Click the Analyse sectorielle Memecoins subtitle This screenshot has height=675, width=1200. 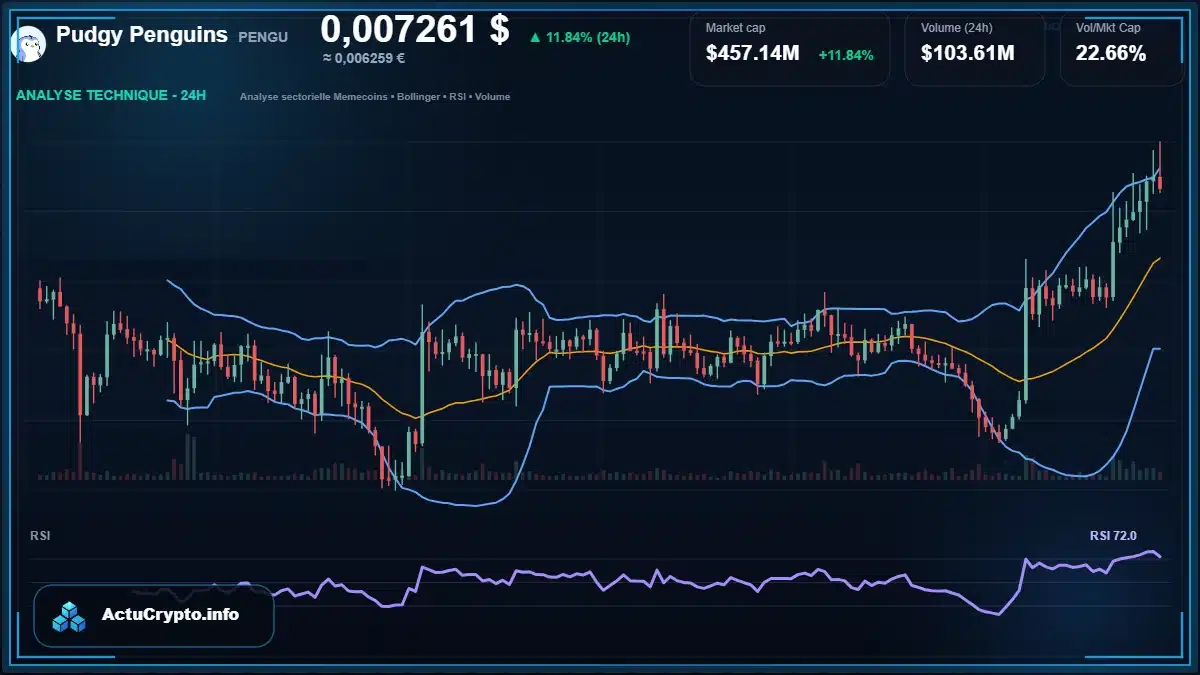tap(375, 97)
